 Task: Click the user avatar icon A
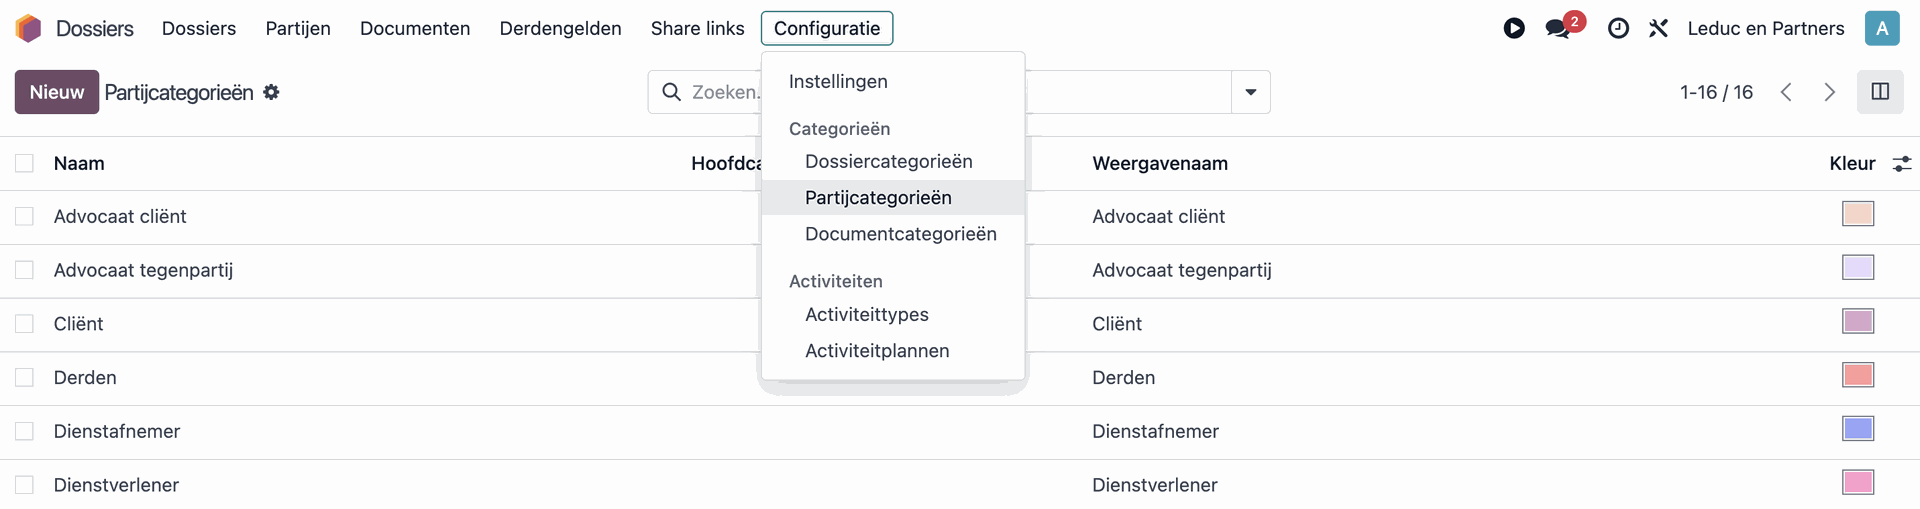(x=1881, y=28)
